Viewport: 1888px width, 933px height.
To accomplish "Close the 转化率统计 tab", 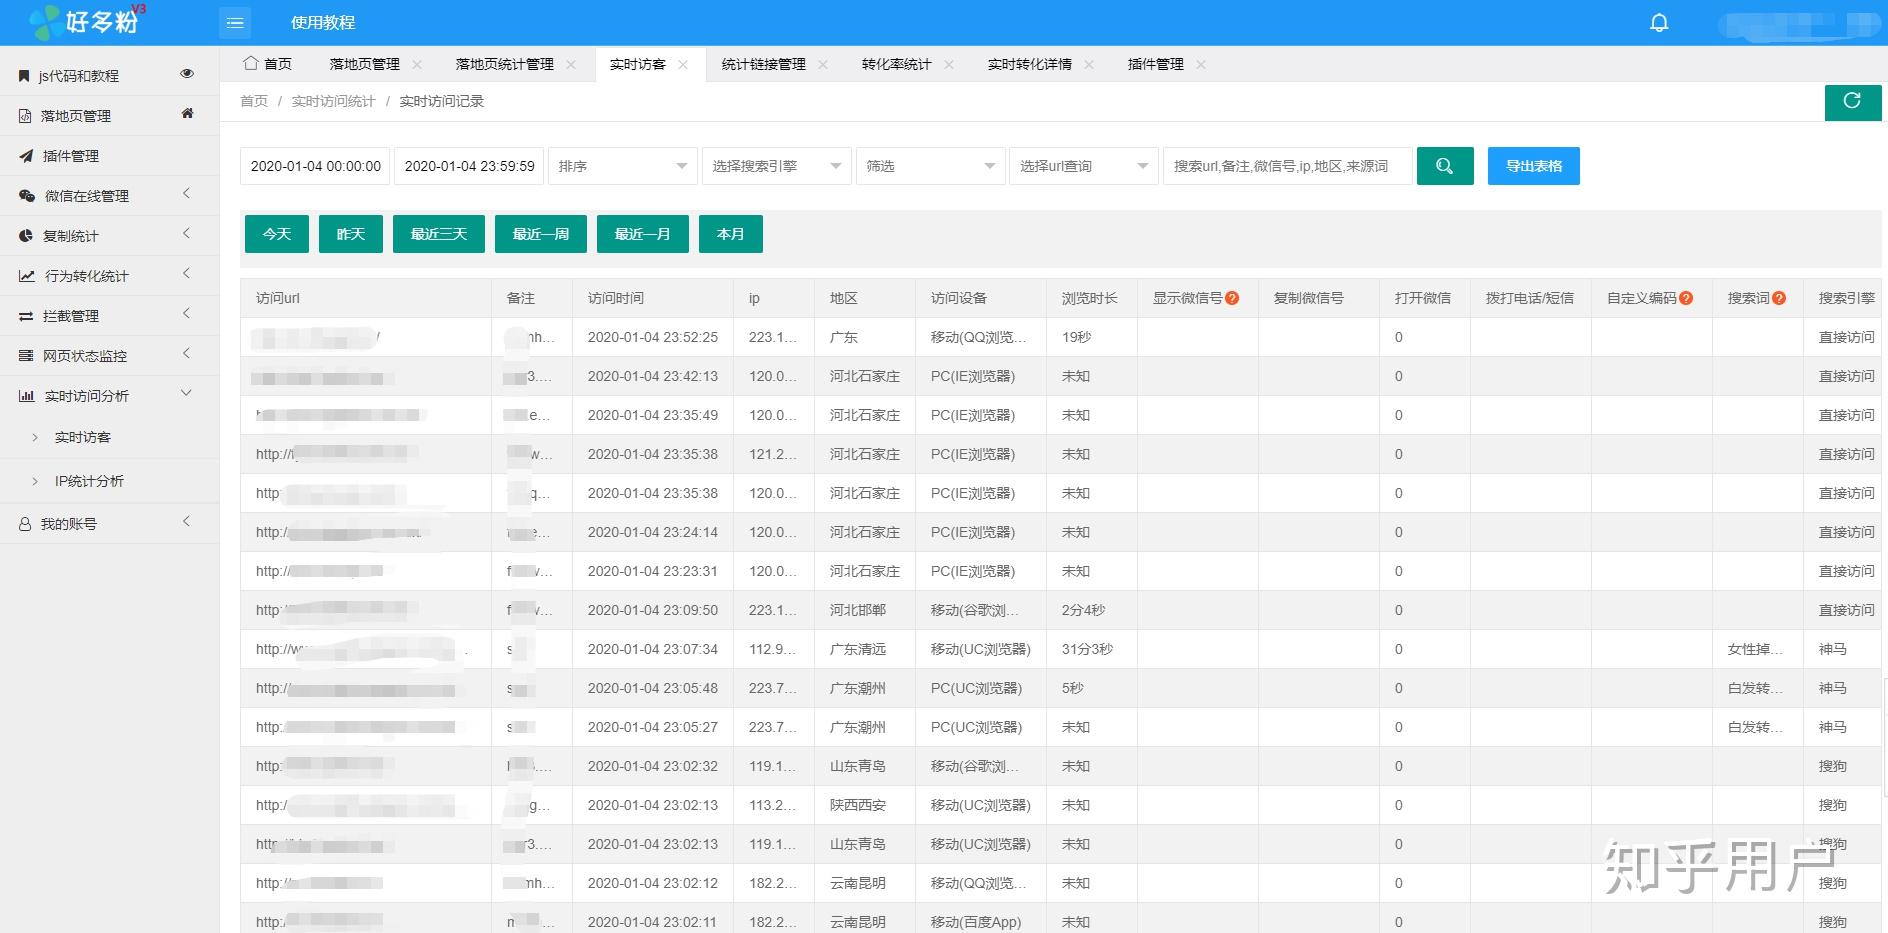I will click(949, 64).
